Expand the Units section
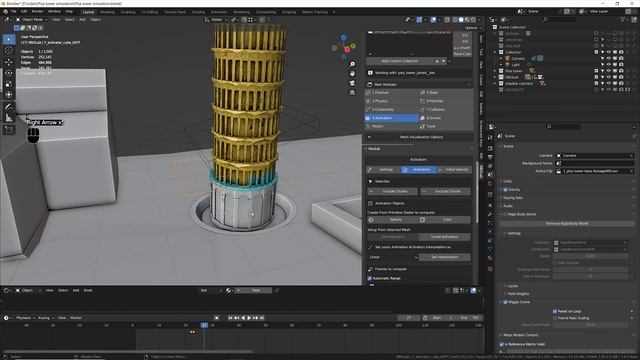Viewport: 640px width, 360px height. click(508, 181)
